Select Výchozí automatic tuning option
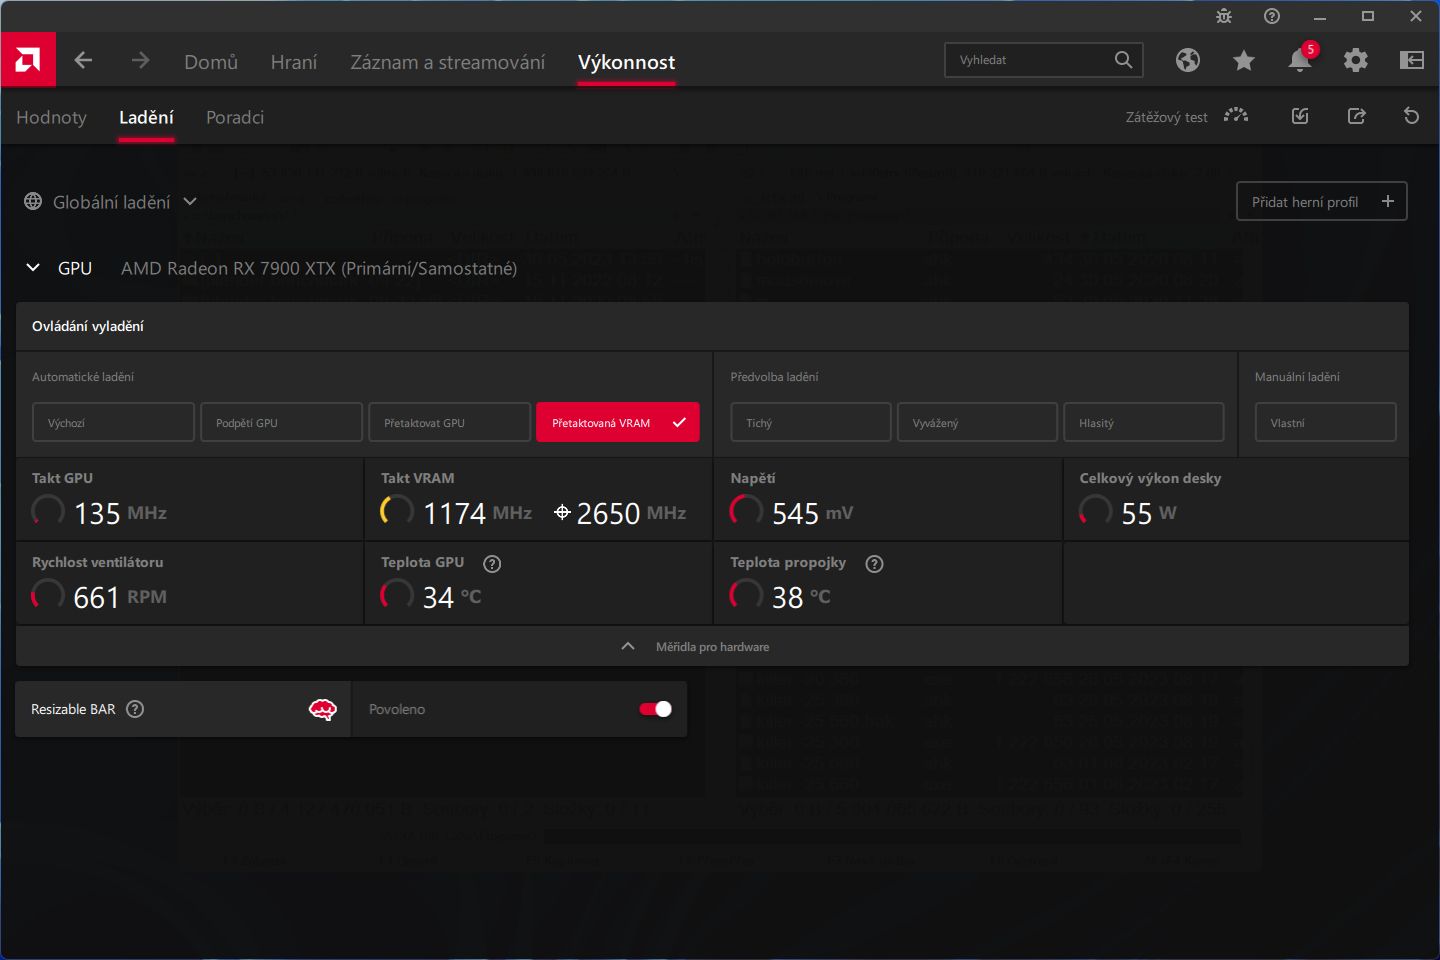The image size is (1440, 960). (113, 422)
